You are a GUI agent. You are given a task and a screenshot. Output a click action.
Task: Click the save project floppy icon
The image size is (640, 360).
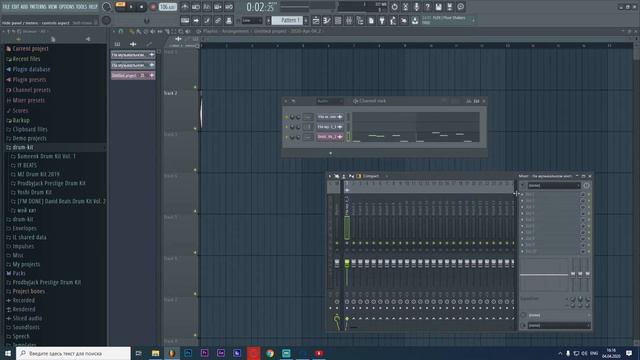pyautogui.click(x=438, y=7)
